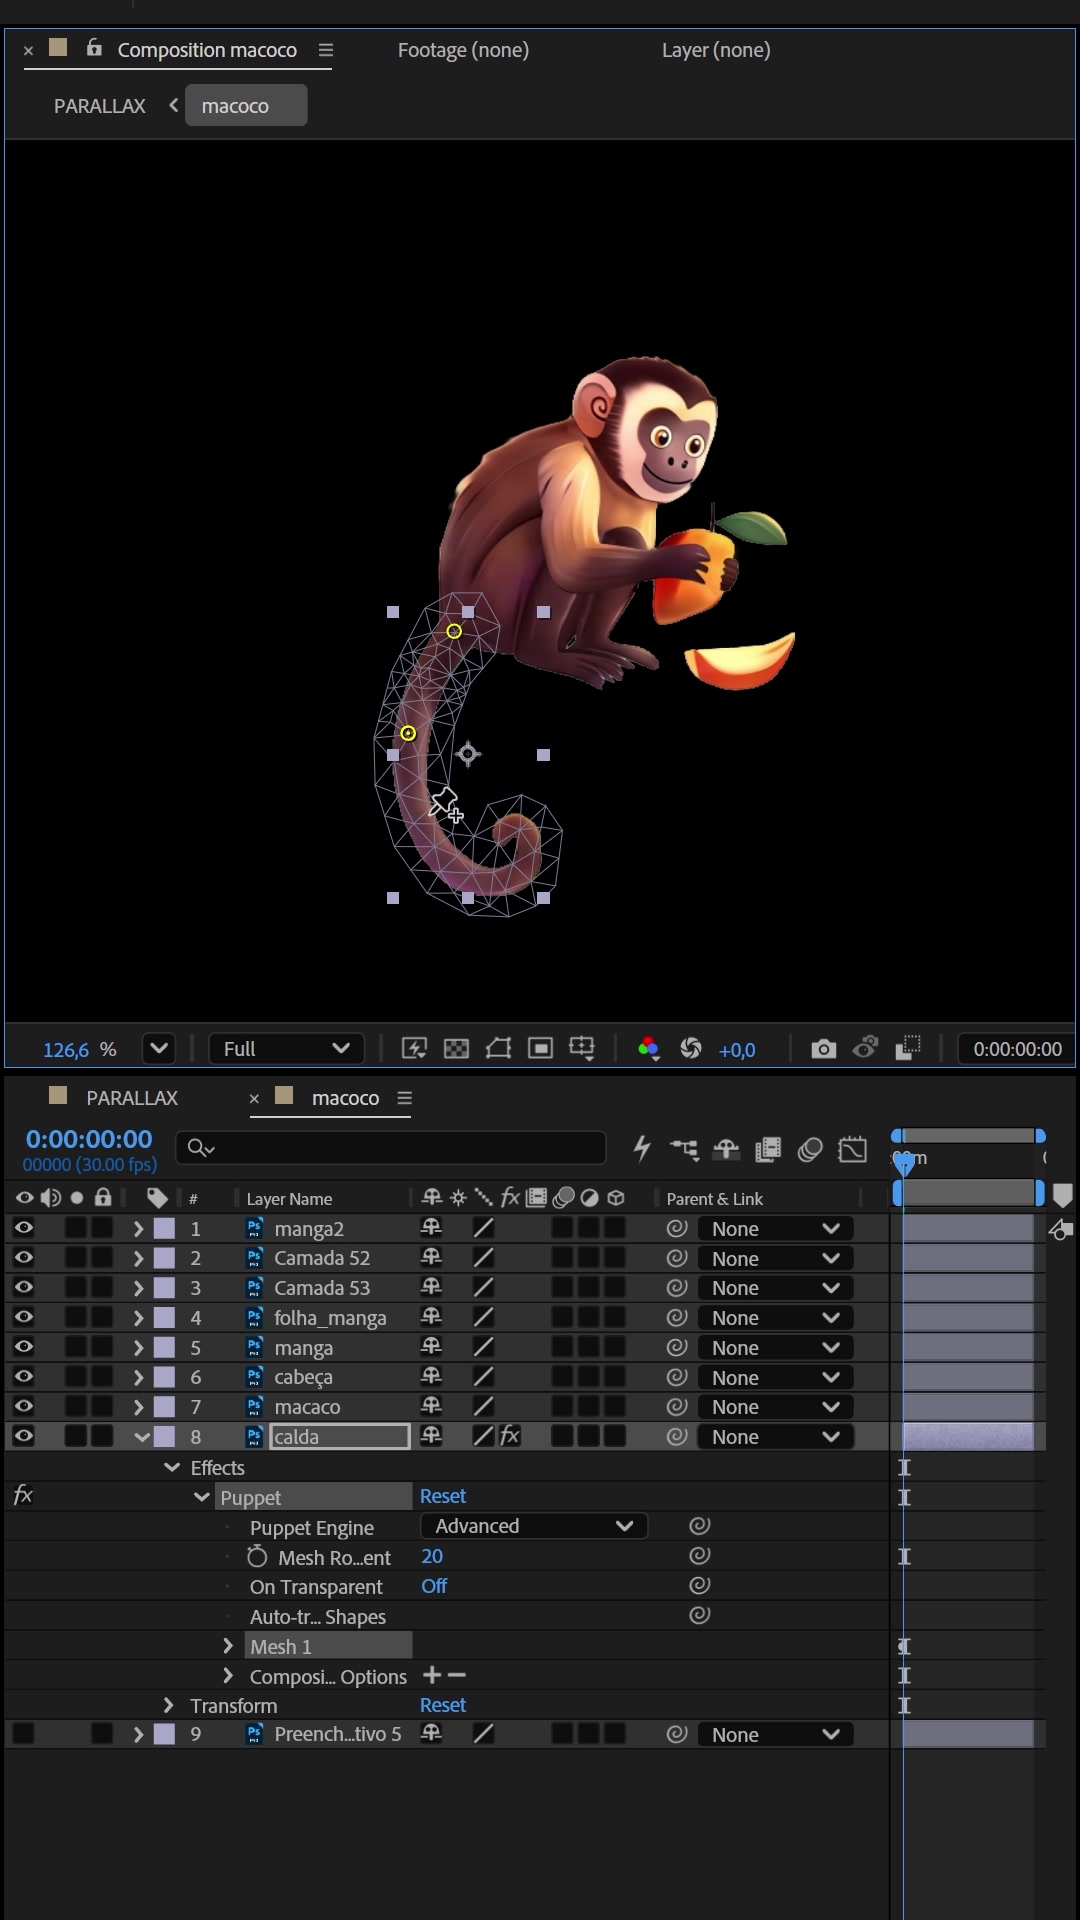
Task: Click the +0,0 exposure value
Action: [x=737, y=1050]
